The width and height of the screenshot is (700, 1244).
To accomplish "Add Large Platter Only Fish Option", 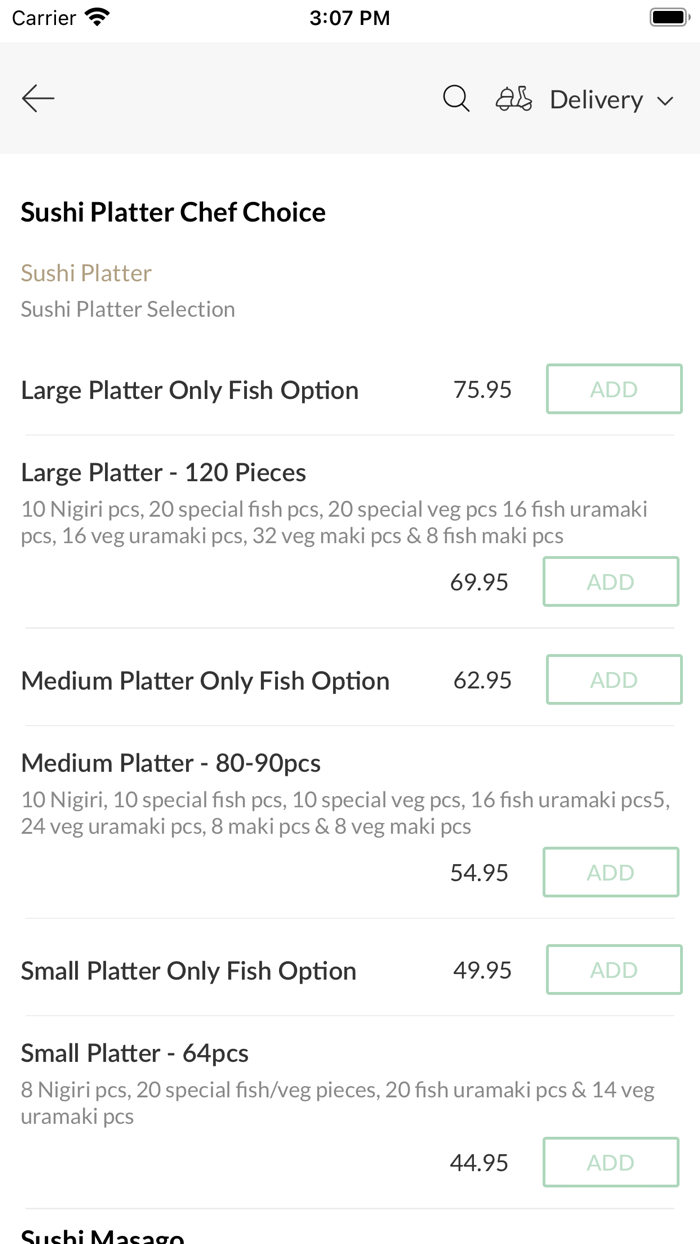I will [x=614, y=389].
